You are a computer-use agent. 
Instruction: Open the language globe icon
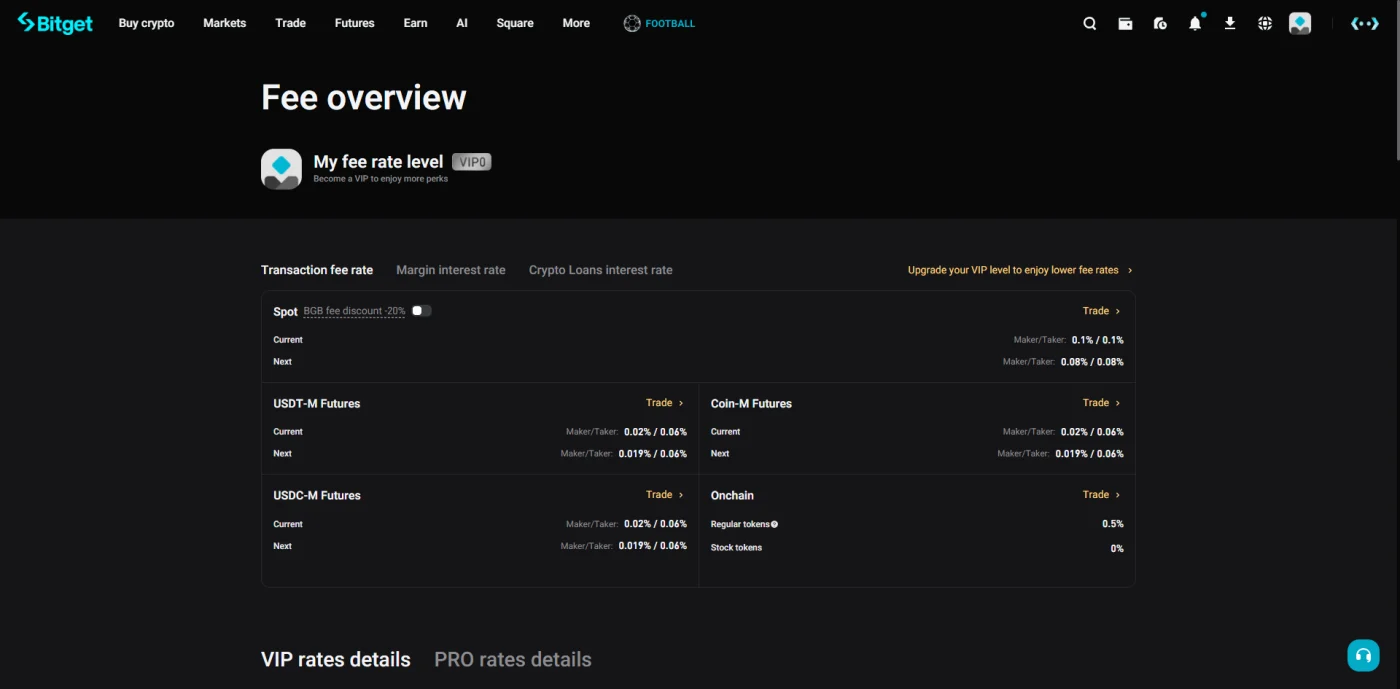[1265, 24]
